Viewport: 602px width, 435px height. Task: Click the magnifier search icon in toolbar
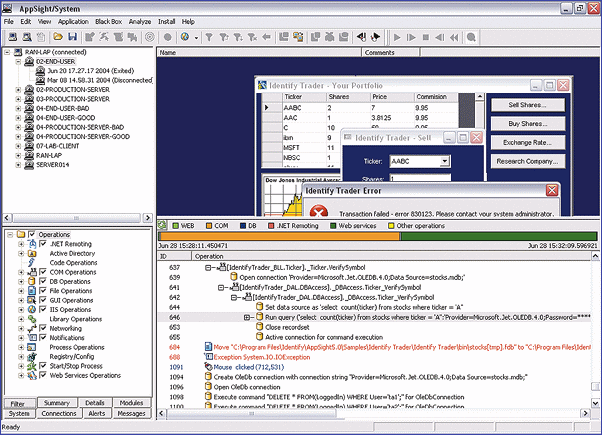[471, 37]
